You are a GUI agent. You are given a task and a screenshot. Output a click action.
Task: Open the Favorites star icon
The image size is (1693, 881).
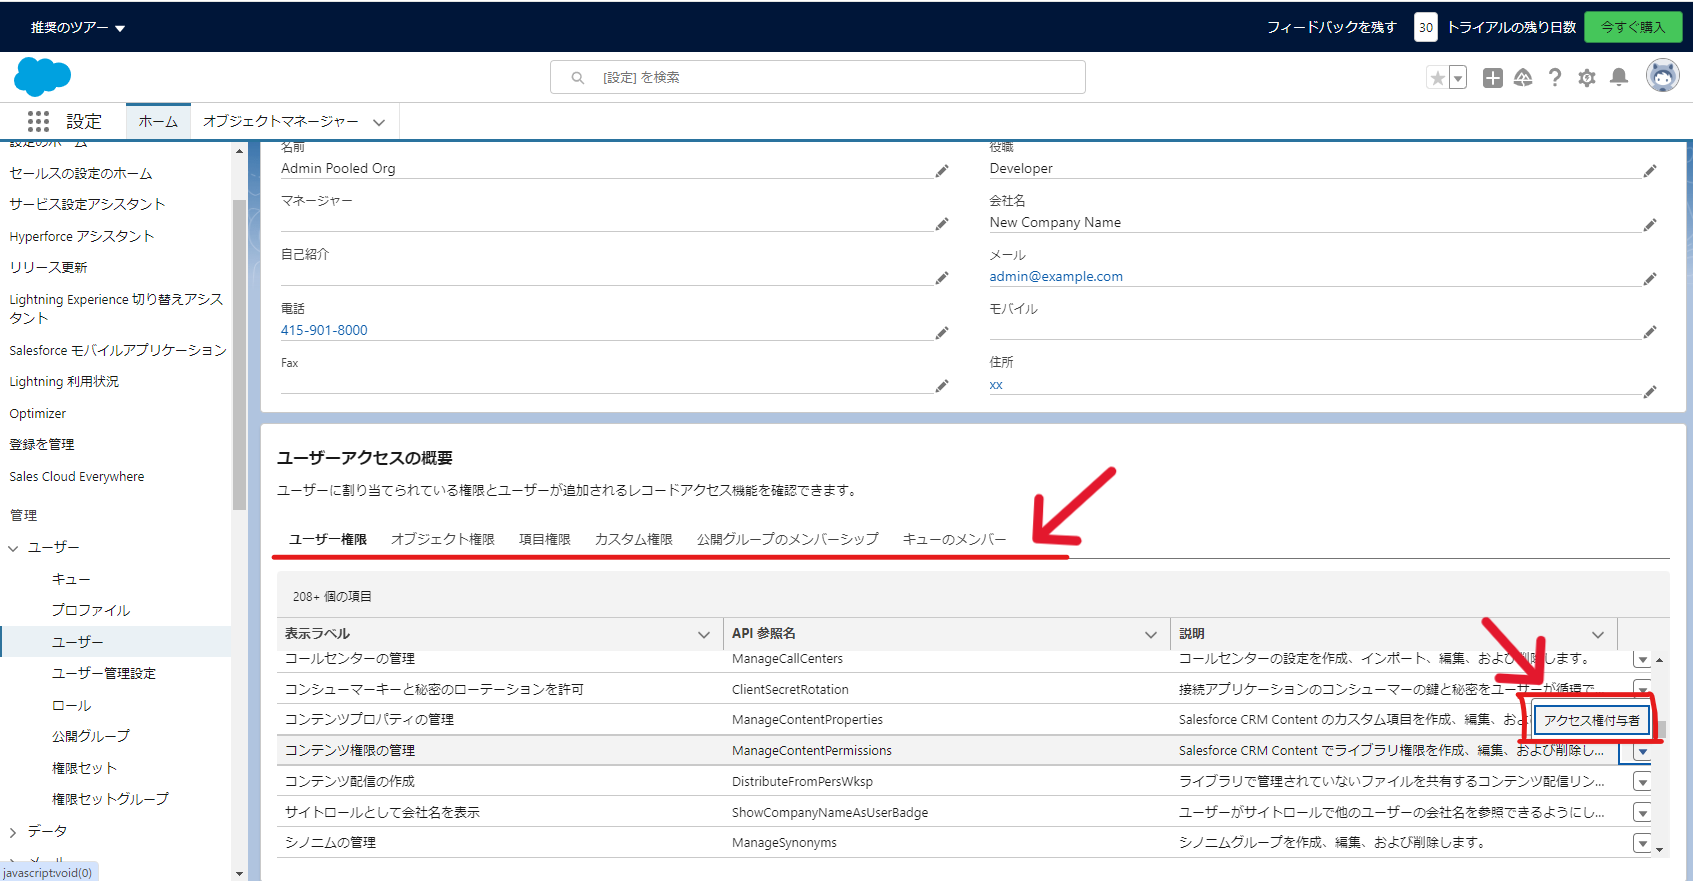[1437, 78]
